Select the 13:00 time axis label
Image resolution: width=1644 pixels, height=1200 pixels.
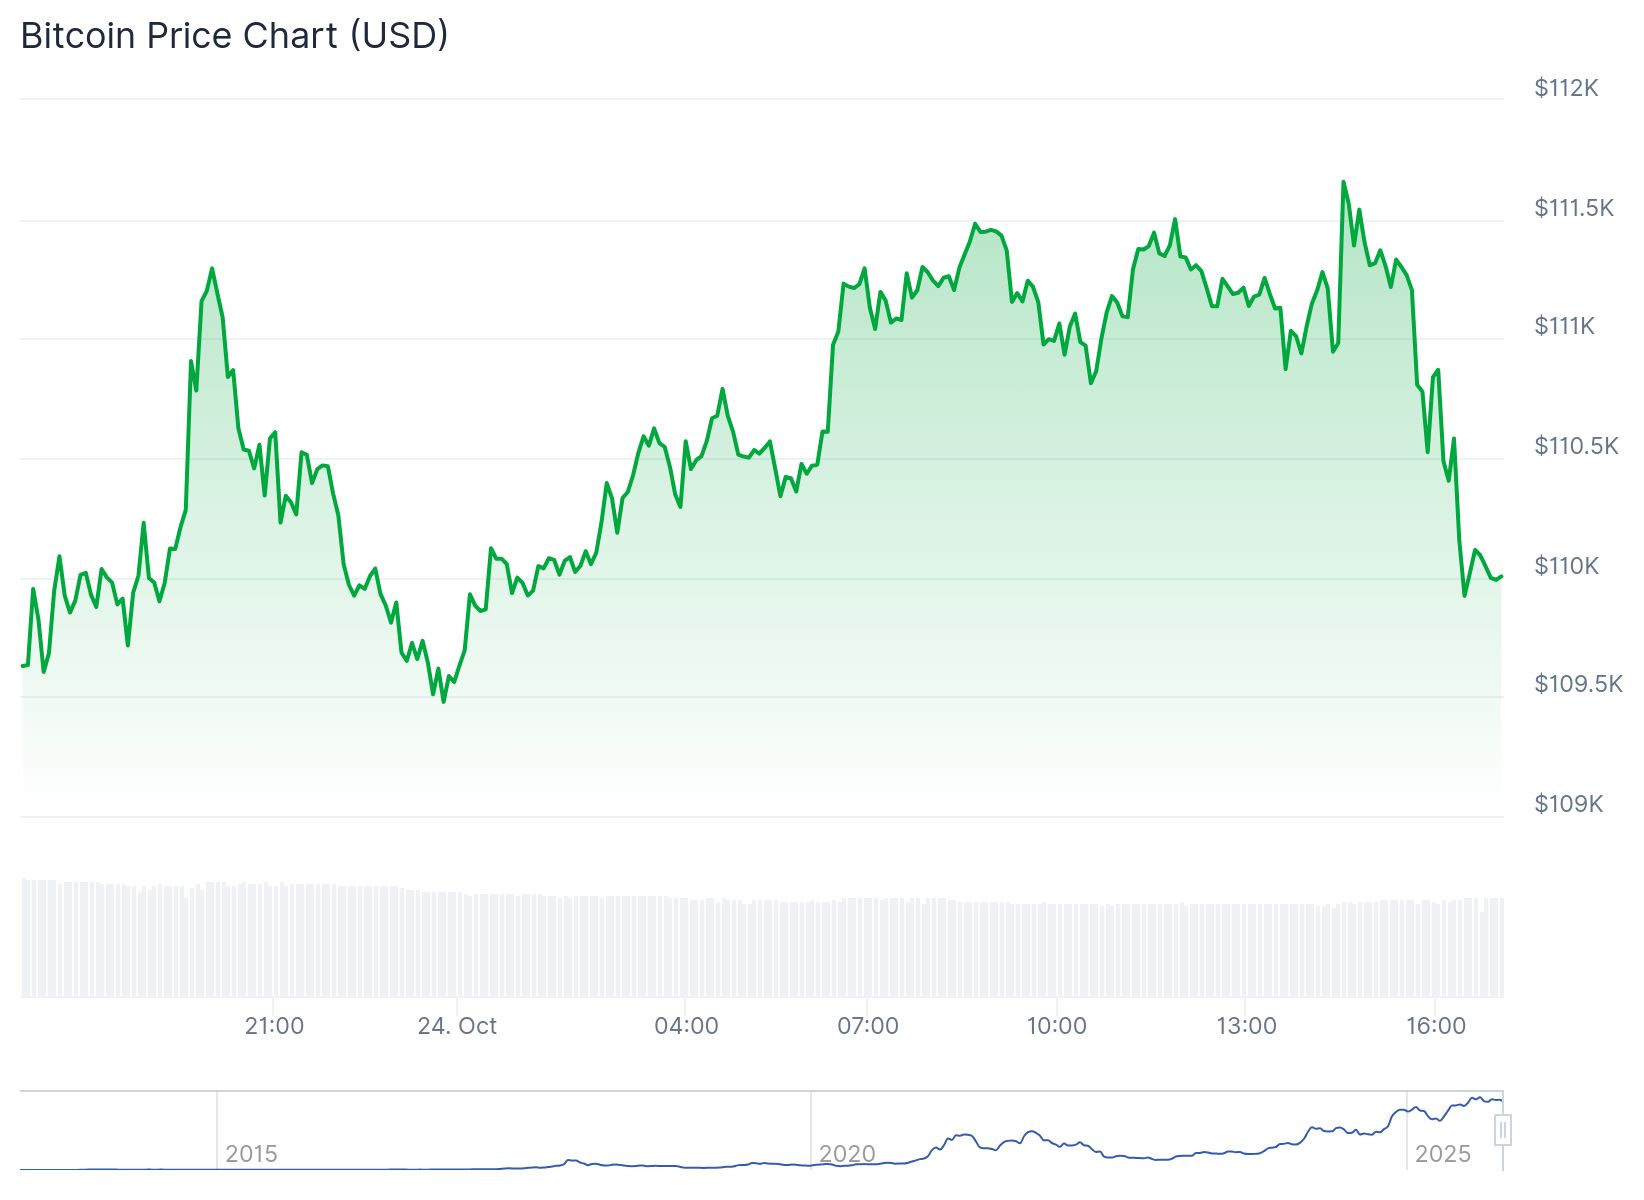point(1246,1026)
